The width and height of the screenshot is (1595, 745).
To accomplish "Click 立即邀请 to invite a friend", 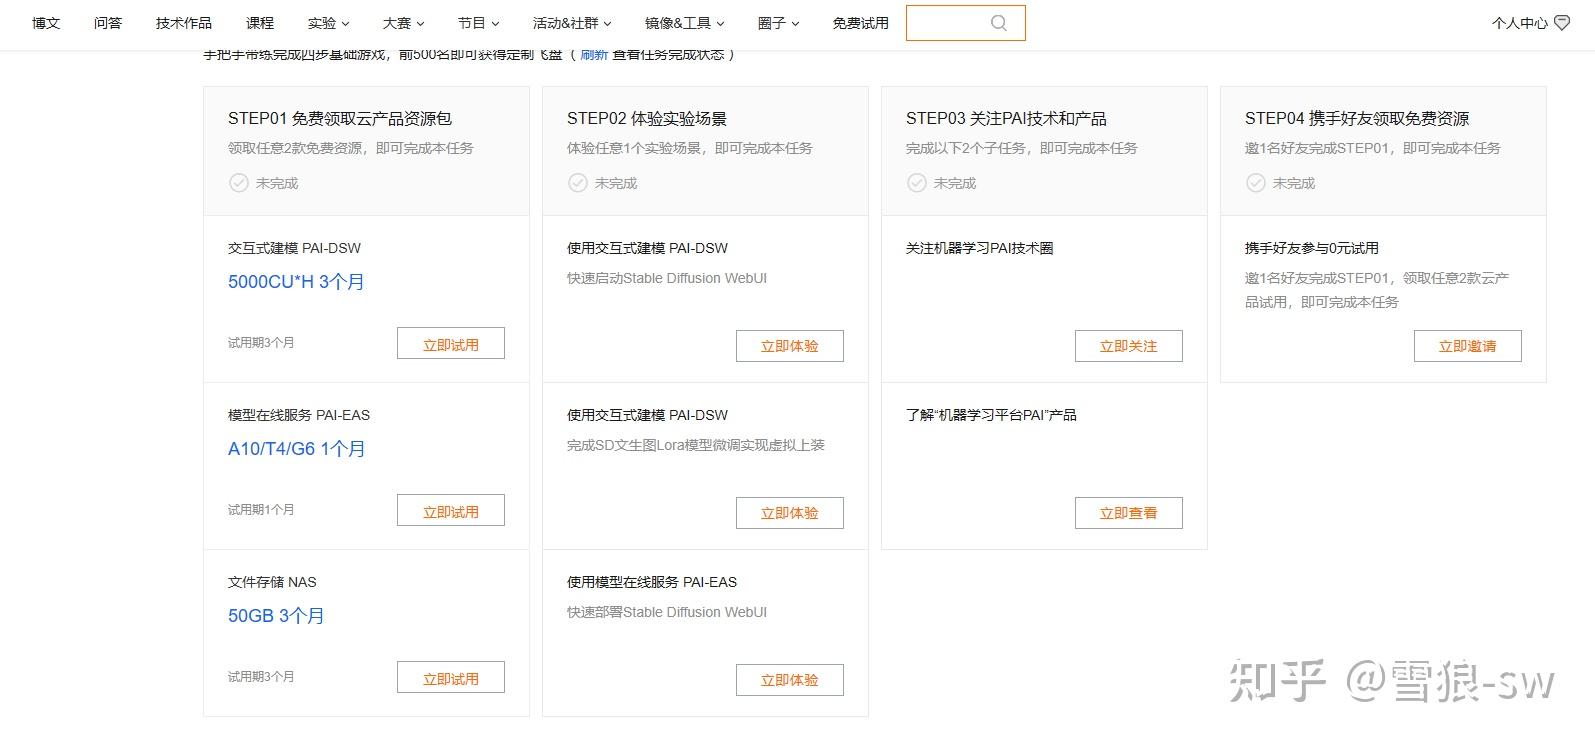I will pos(1467,346).
